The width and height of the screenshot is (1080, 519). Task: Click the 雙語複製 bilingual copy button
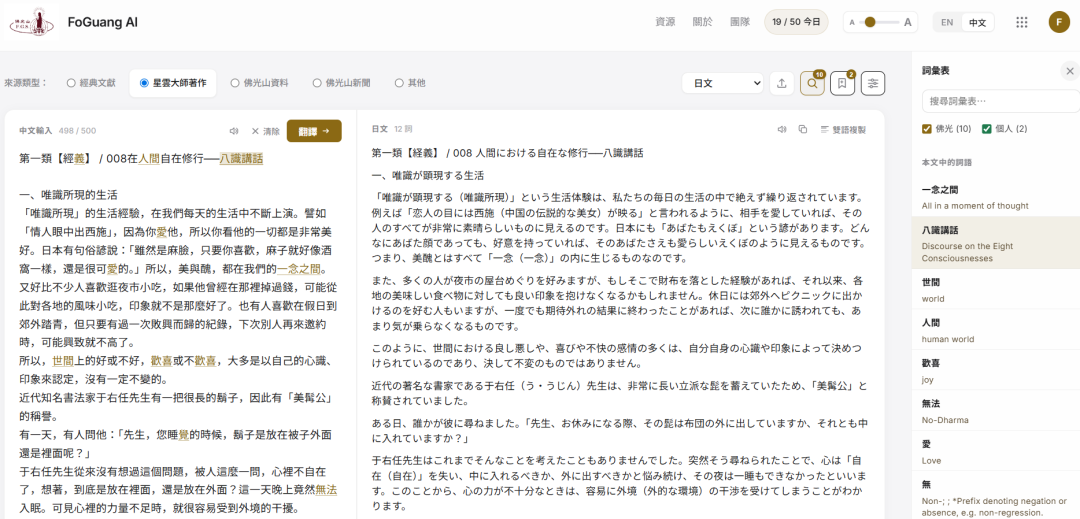[843, 129]
